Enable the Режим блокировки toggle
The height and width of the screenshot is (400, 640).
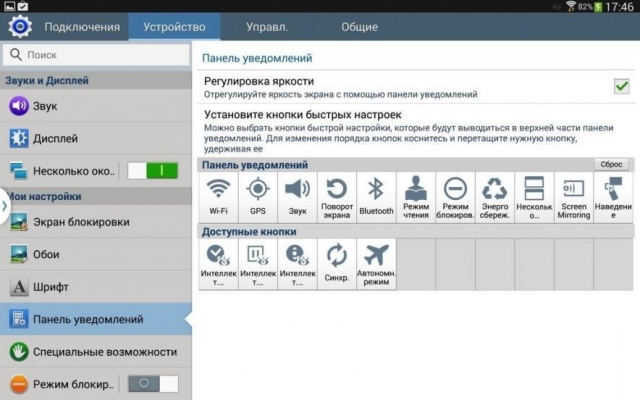click(148, 384)
